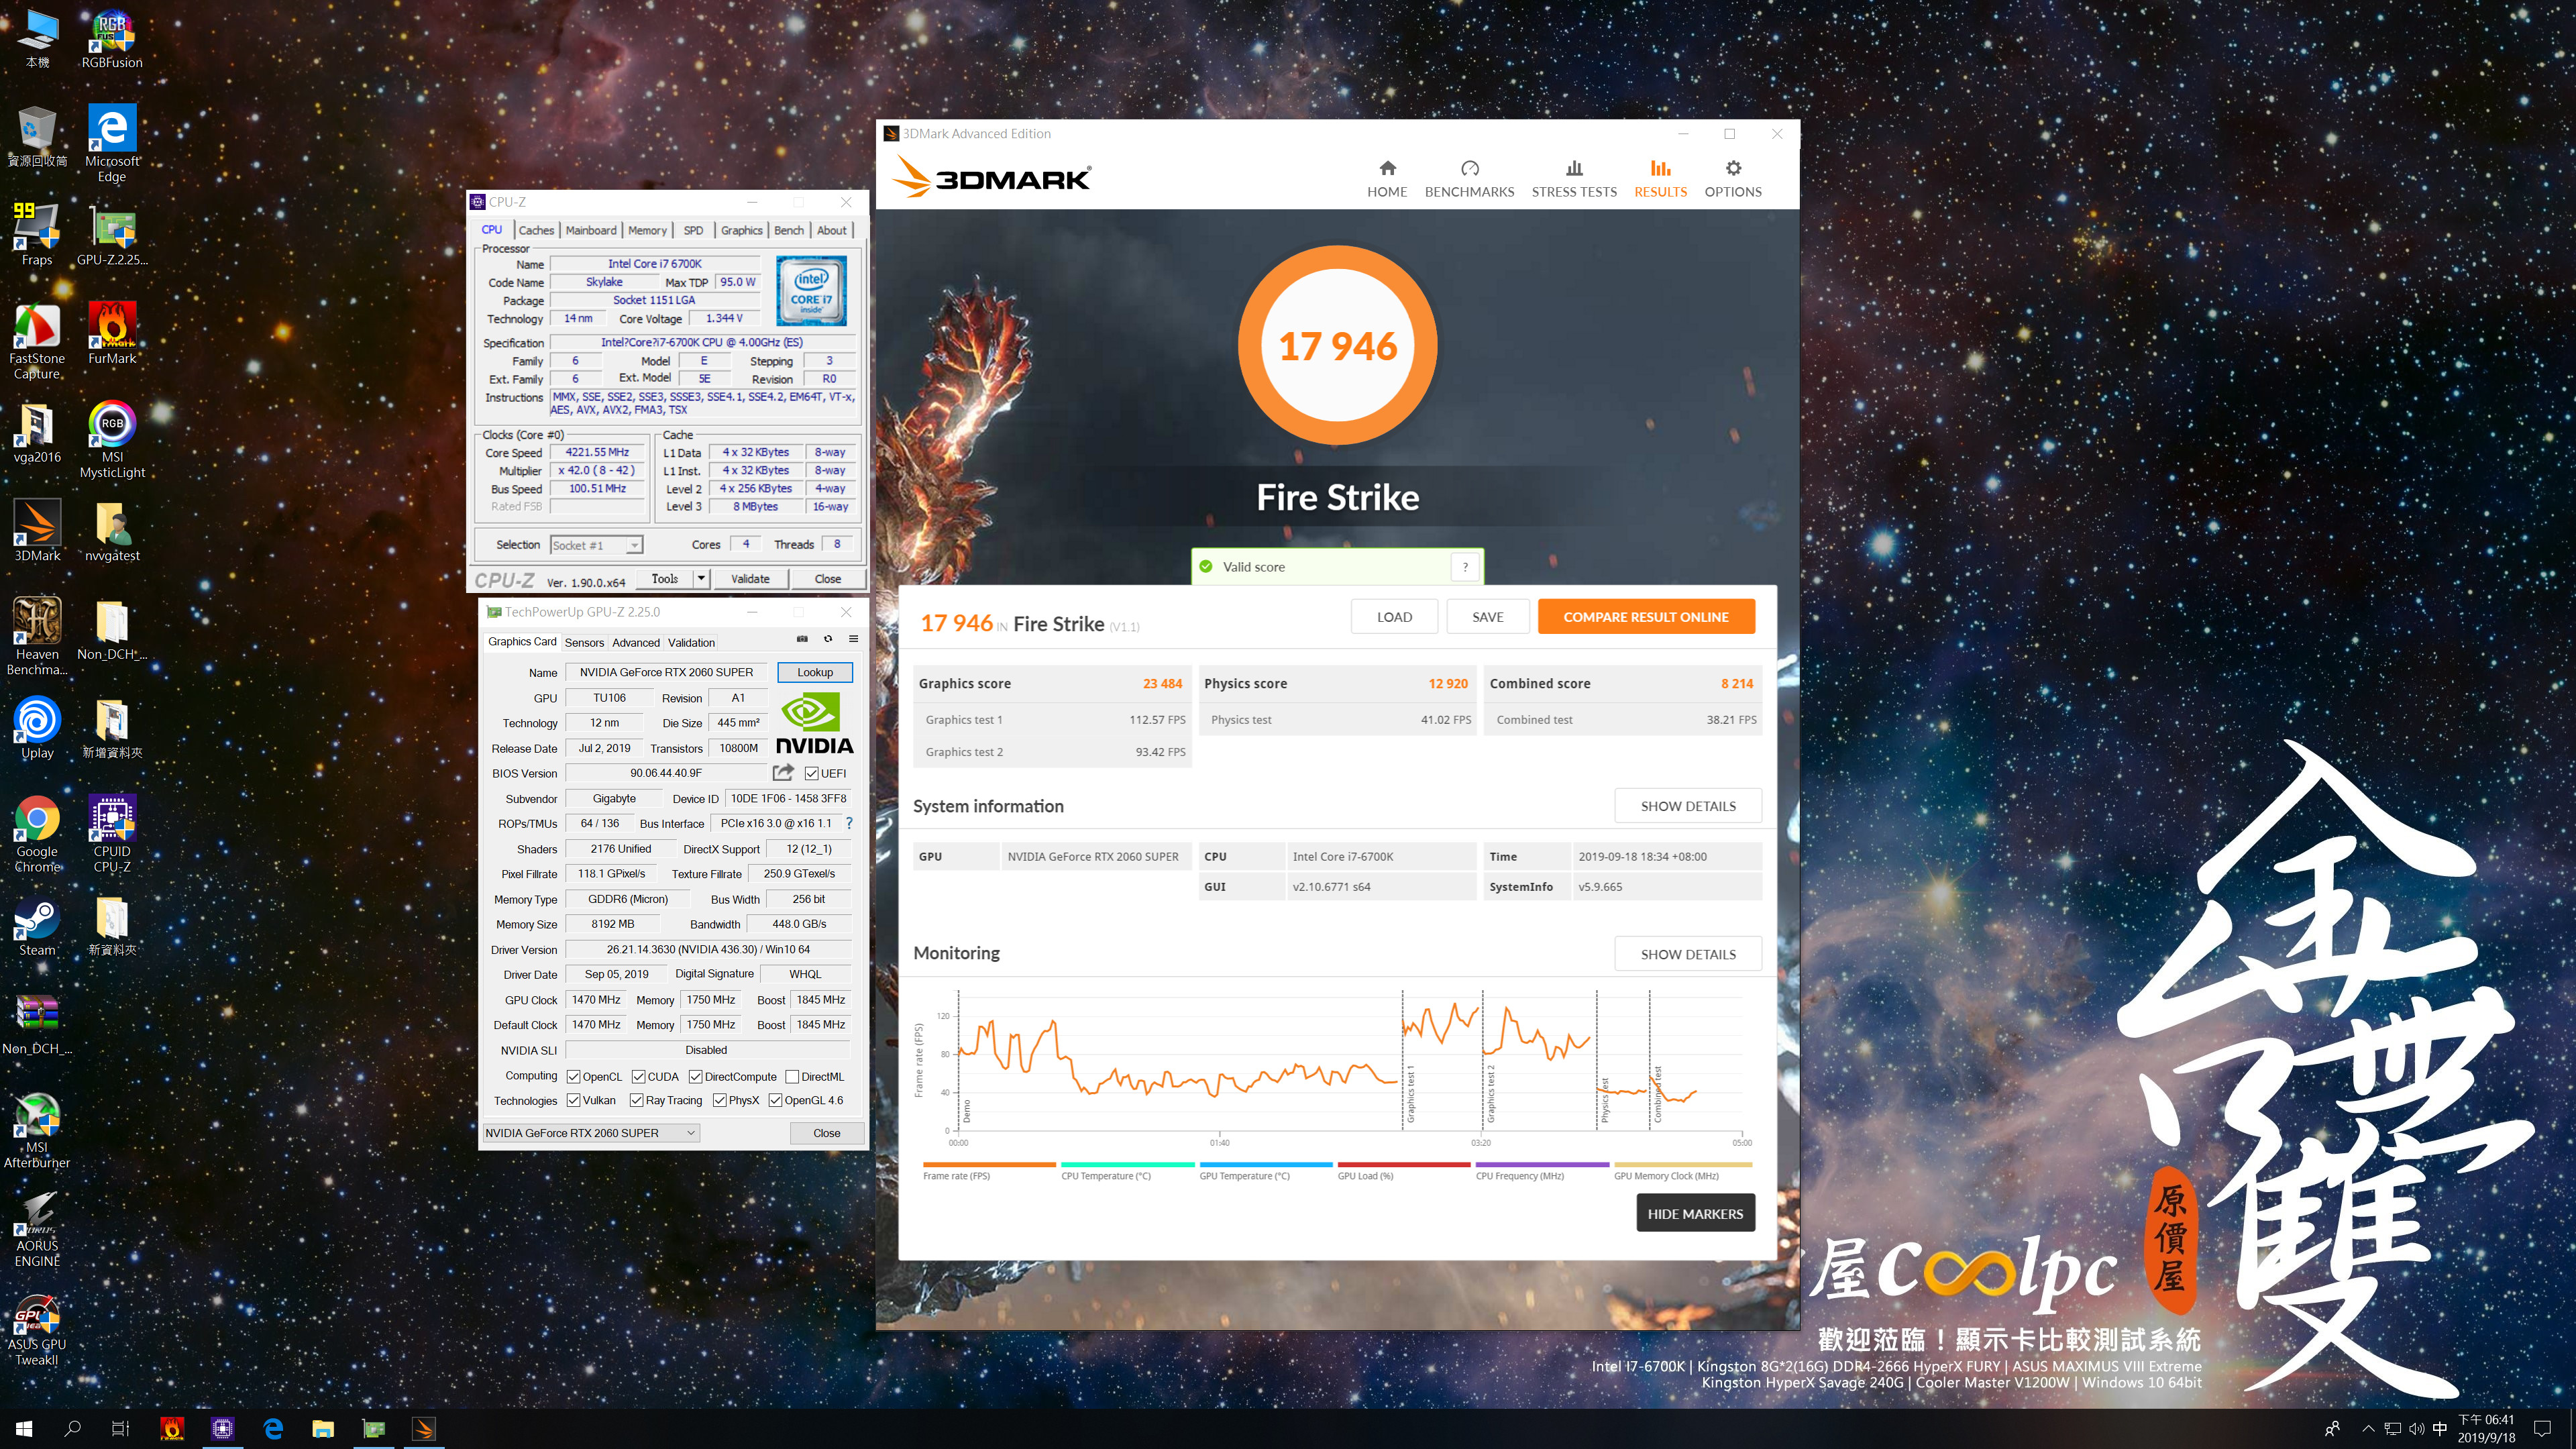The width and height of the screenshot is (2576, 1449).
Task: Open GPU-Z hamburger menu
Action: click(x=853, y=639)
